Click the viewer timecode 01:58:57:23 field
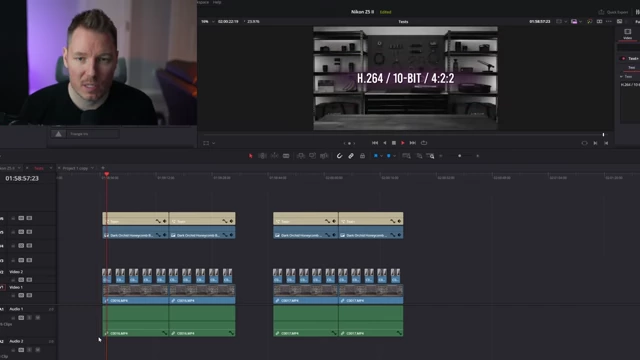This screenshot has width=640, height=360. (x=540, y=21)
